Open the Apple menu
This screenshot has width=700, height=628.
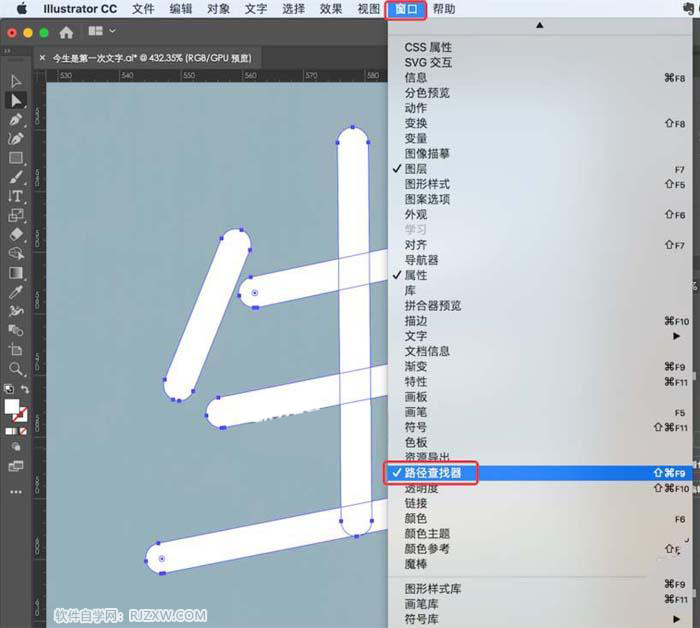click(x=21, y=8)
